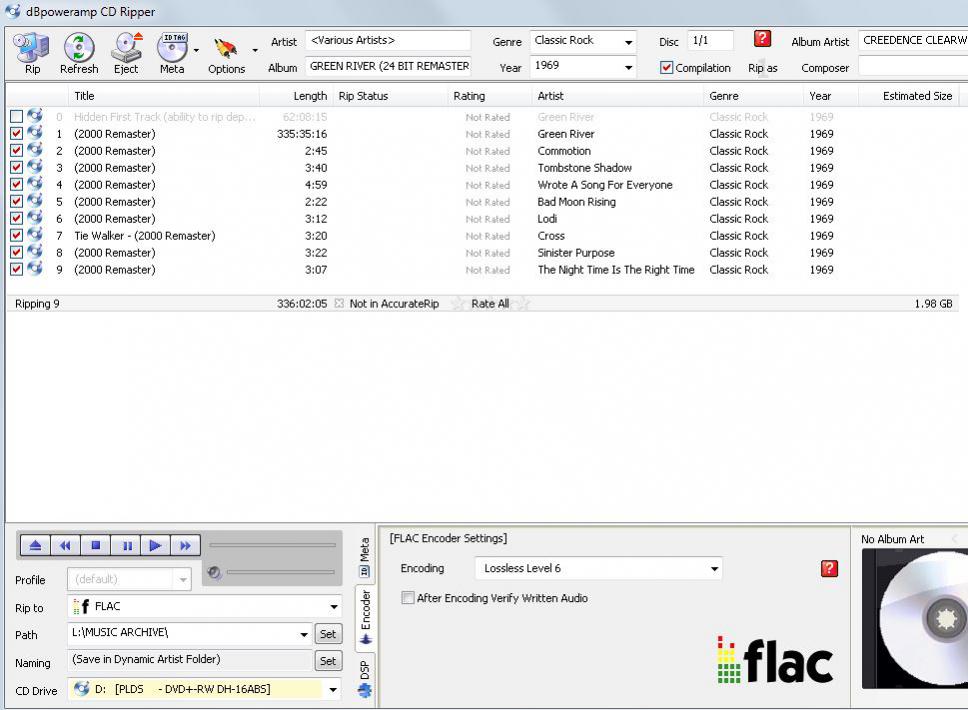
Task: Click the Set button next to Naming
Action: click(328, 661)
